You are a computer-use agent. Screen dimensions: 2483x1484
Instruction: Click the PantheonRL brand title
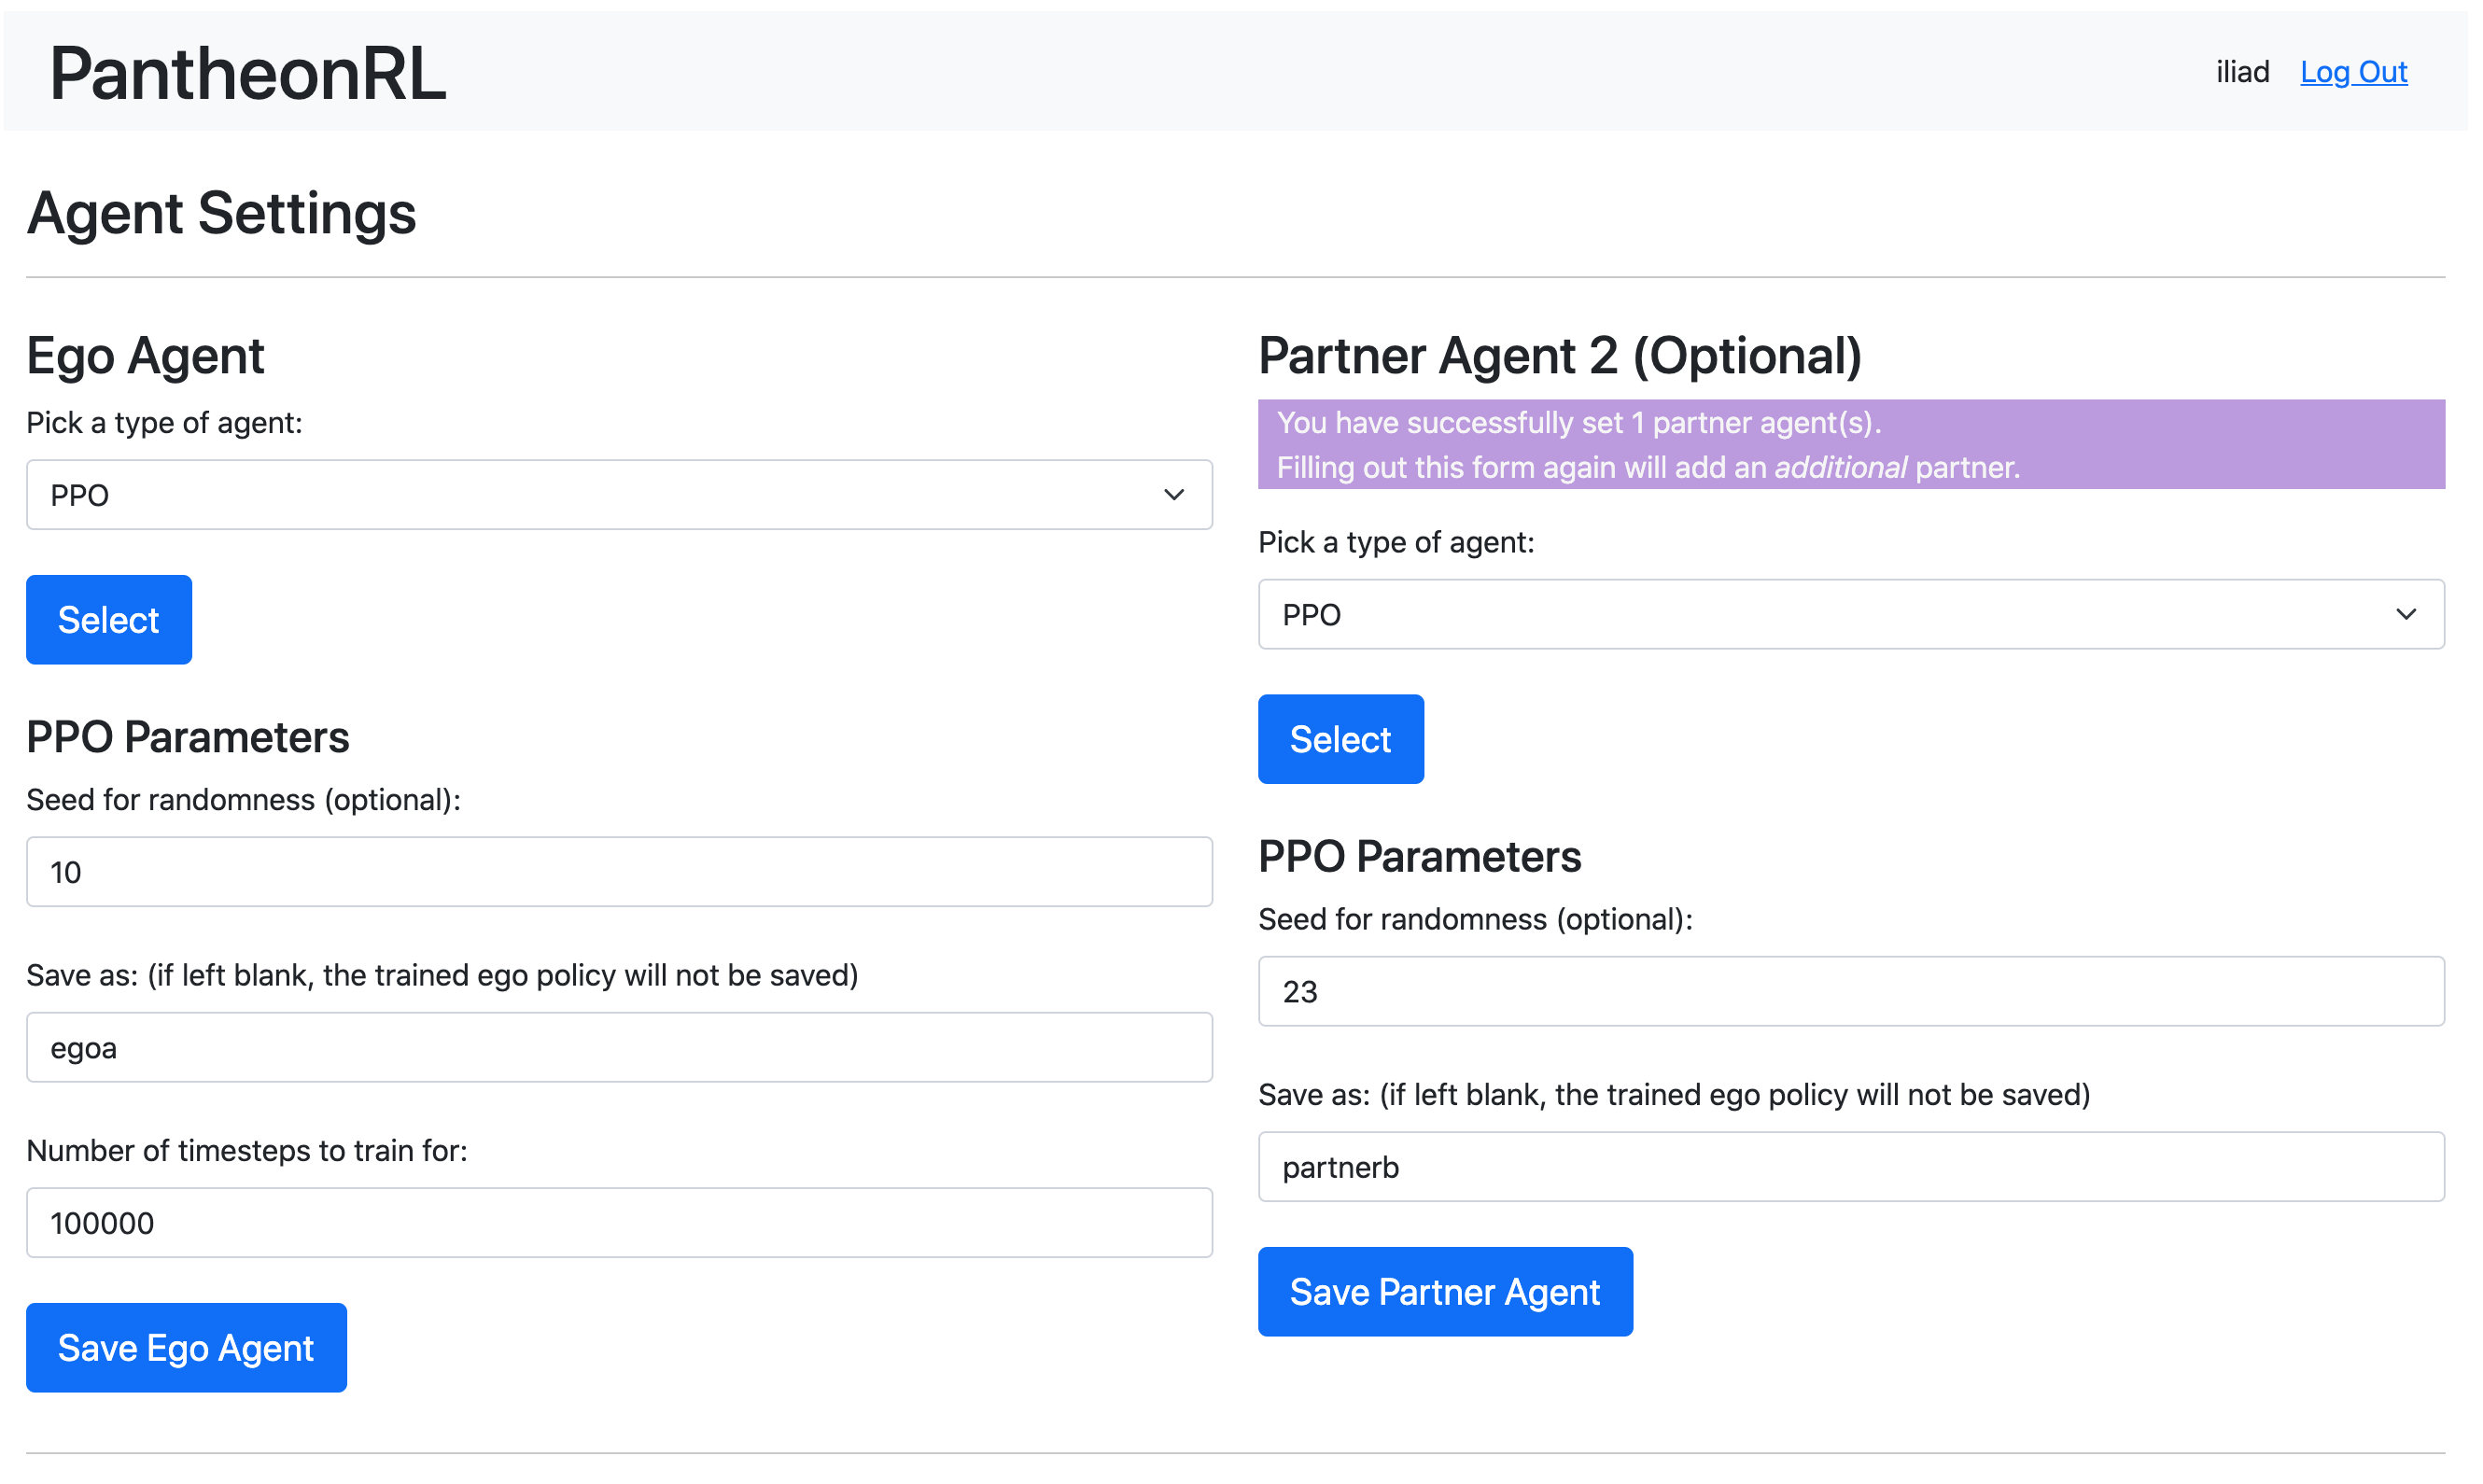tap(248, 74)
